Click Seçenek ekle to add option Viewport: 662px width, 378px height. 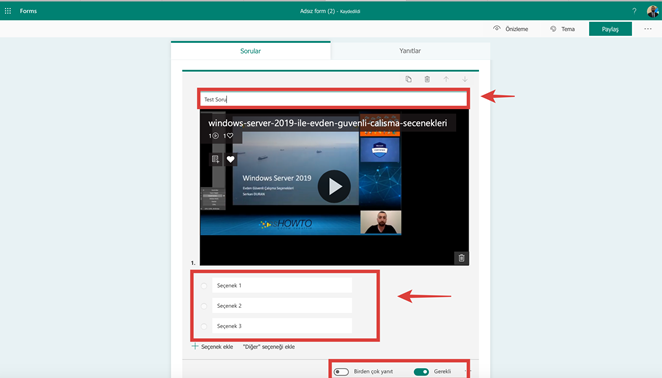(x=212, y=346)
